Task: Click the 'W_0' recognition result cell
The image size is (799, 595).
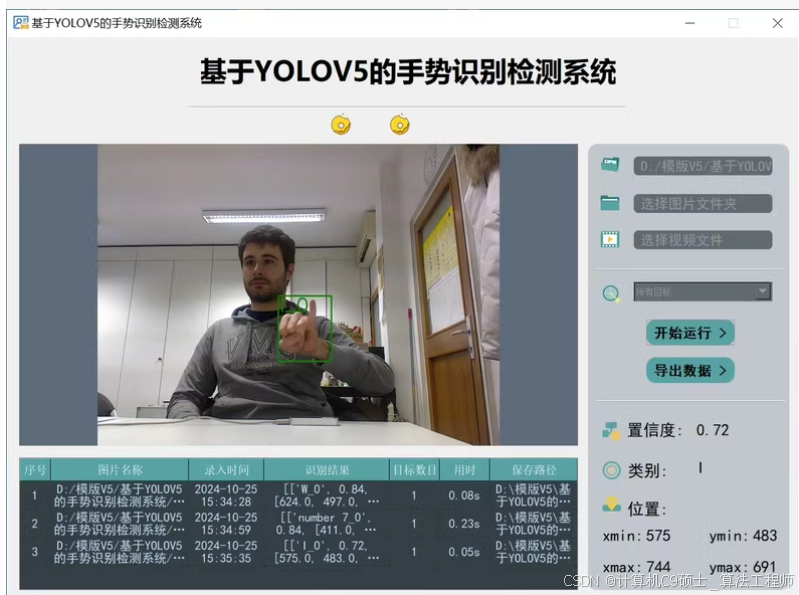Action: pyautogui.click(x=327, y=495)
